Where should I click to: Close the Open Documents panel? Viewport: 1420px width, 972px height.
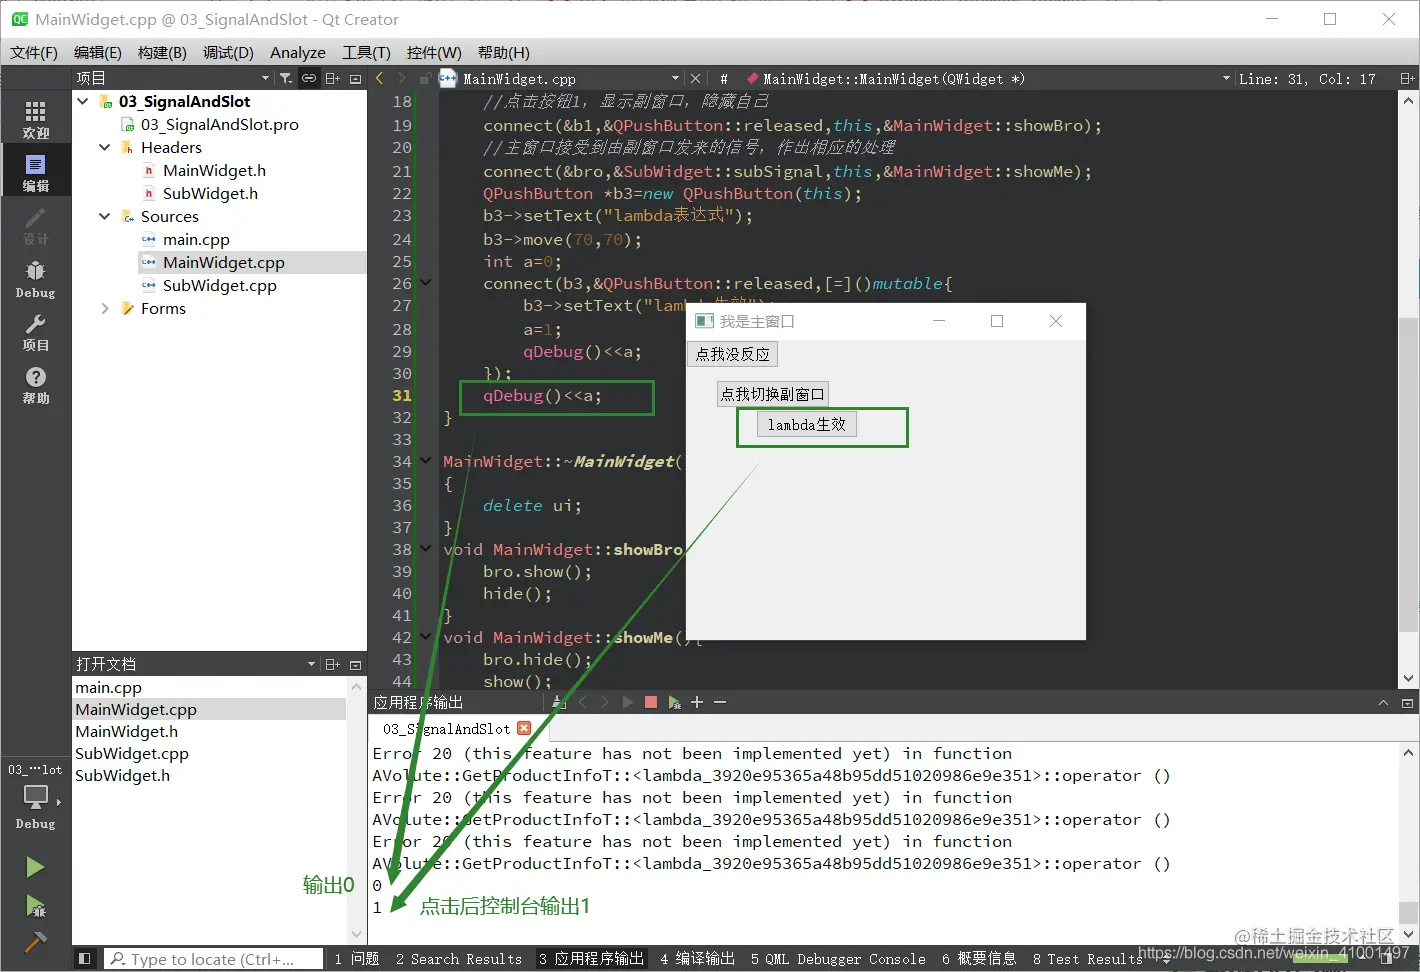[x=355, y=664]
